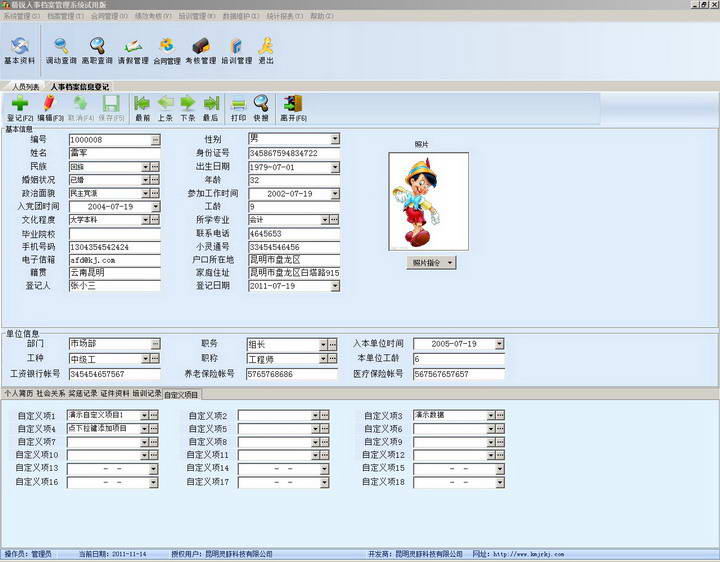Open the 登记日期 date dropdown
720x562 pixels.
[x=335, y=286]
